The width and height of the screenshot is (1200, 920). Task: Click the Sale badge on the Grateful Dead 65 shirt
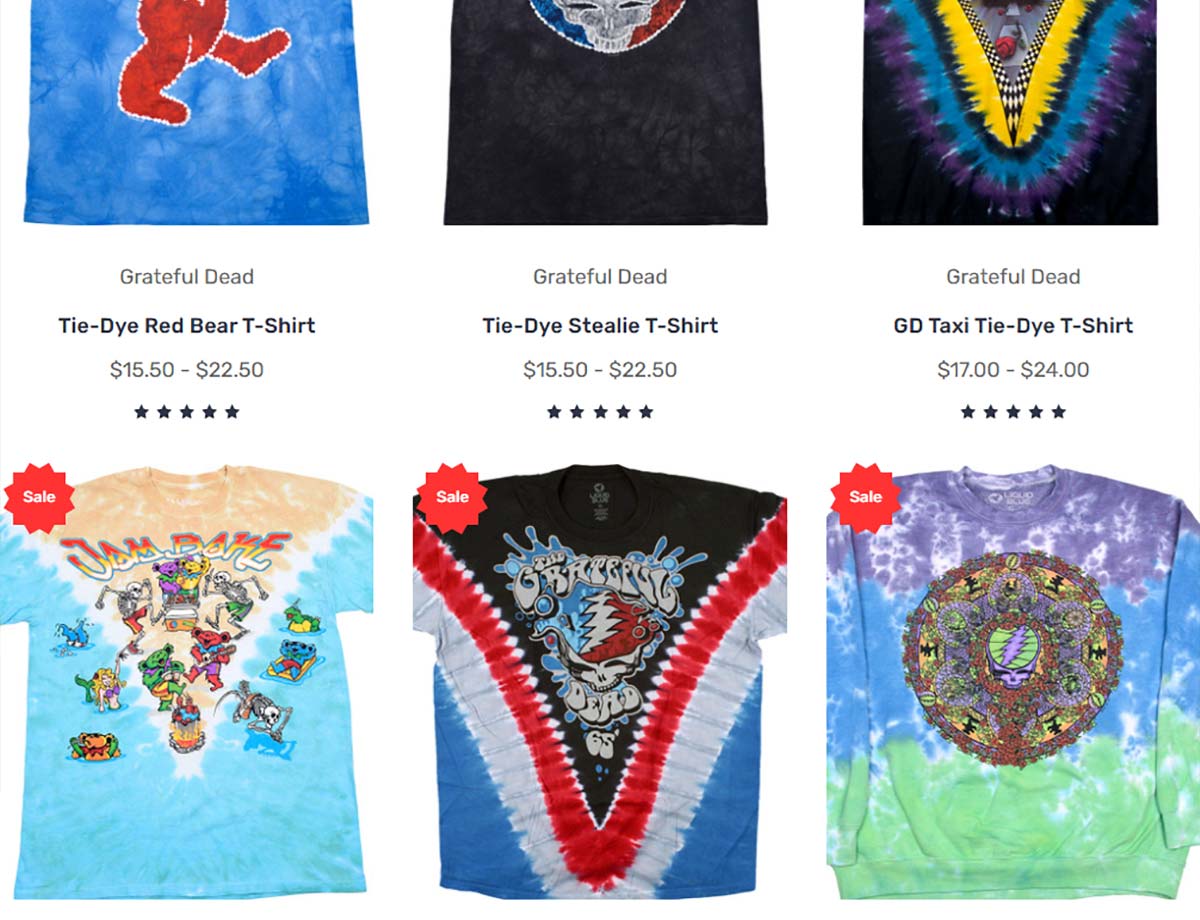coord(452,497)
